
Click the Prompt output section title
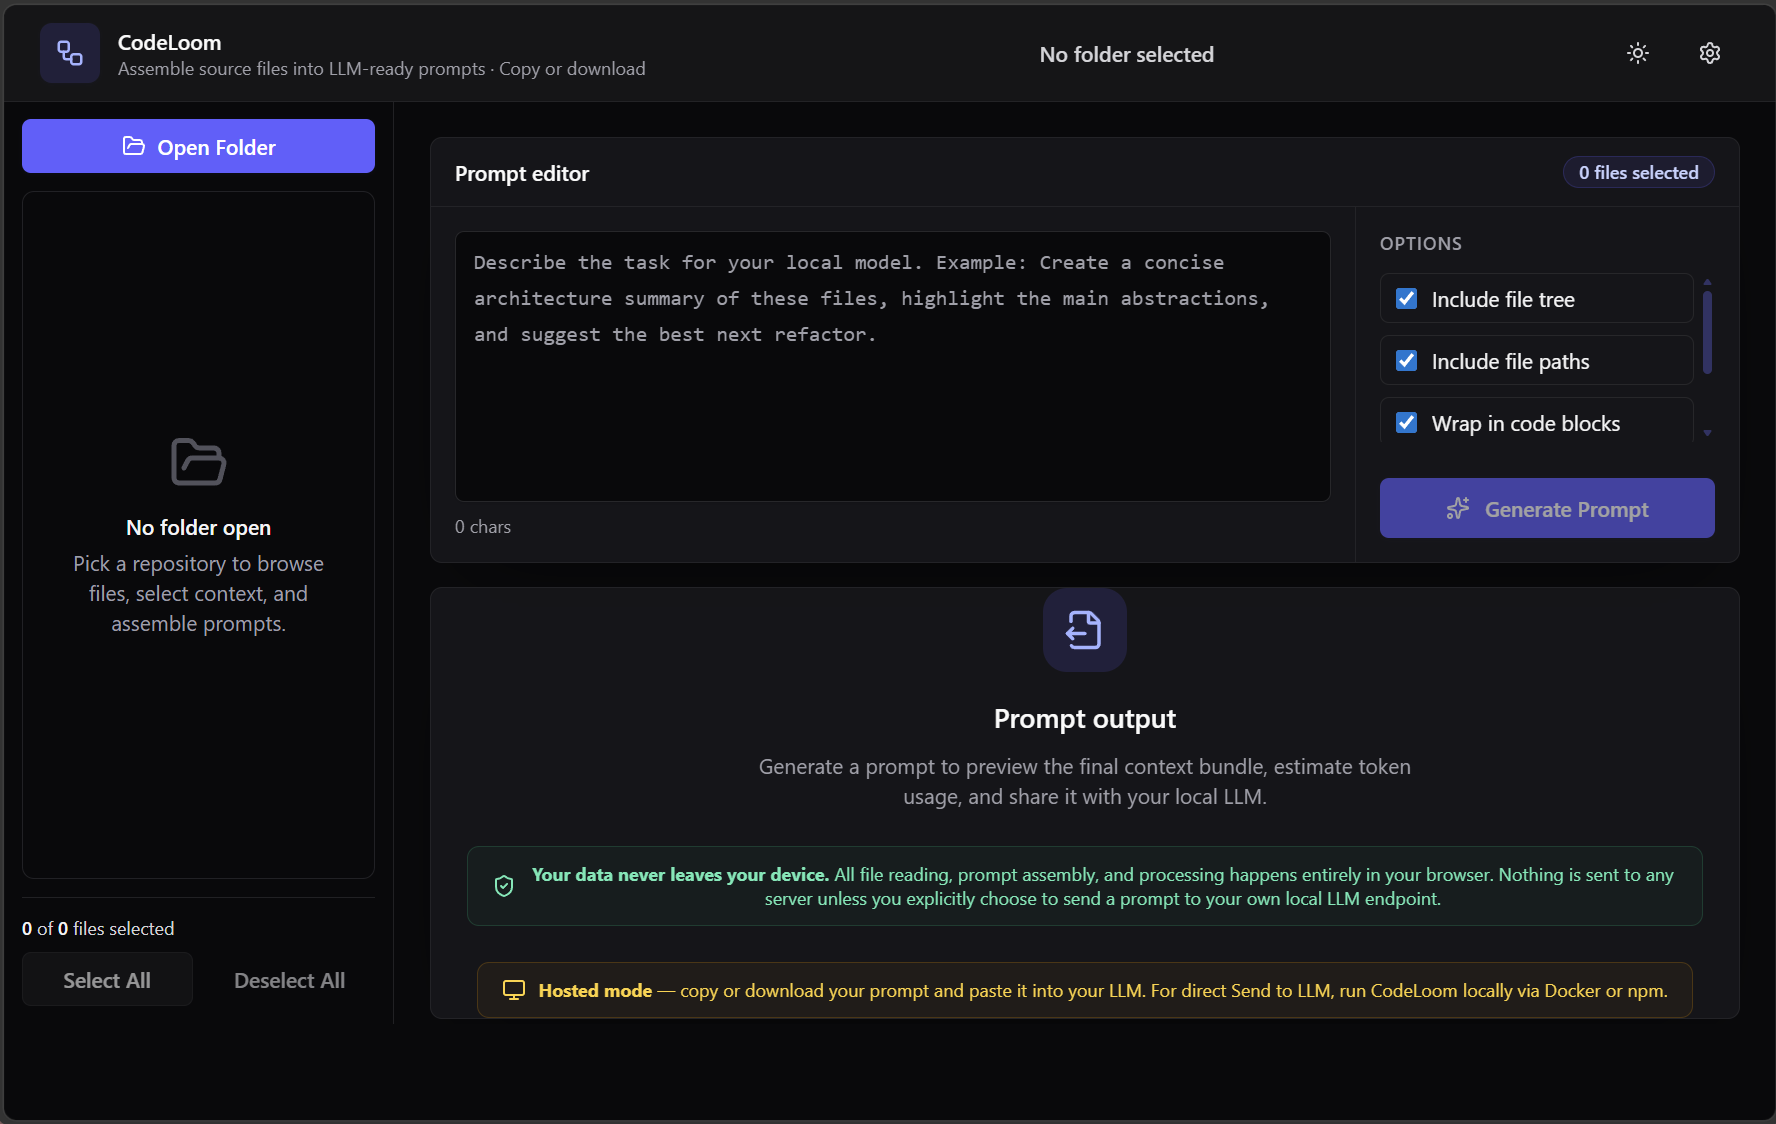tap(1084, 718)
